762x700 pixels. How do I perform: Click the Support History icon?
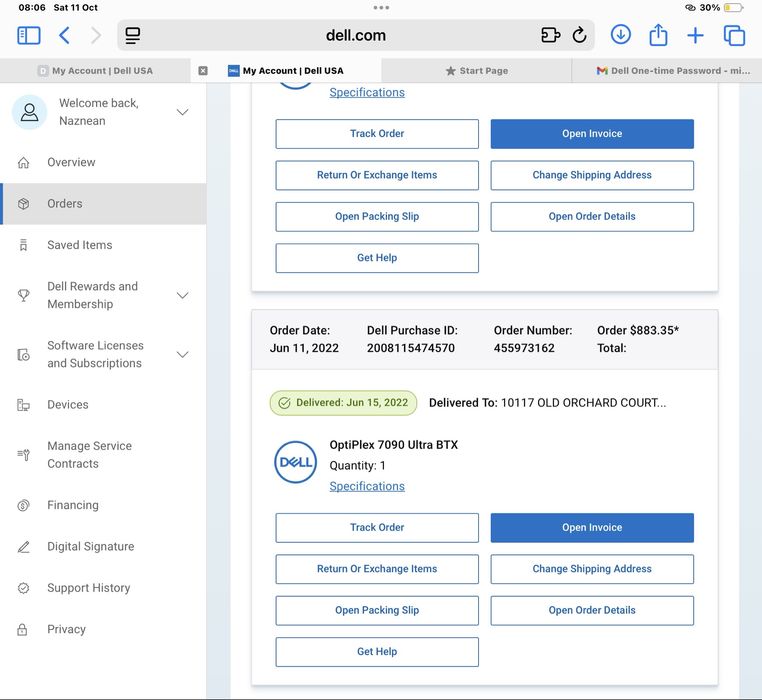point(23,588)
